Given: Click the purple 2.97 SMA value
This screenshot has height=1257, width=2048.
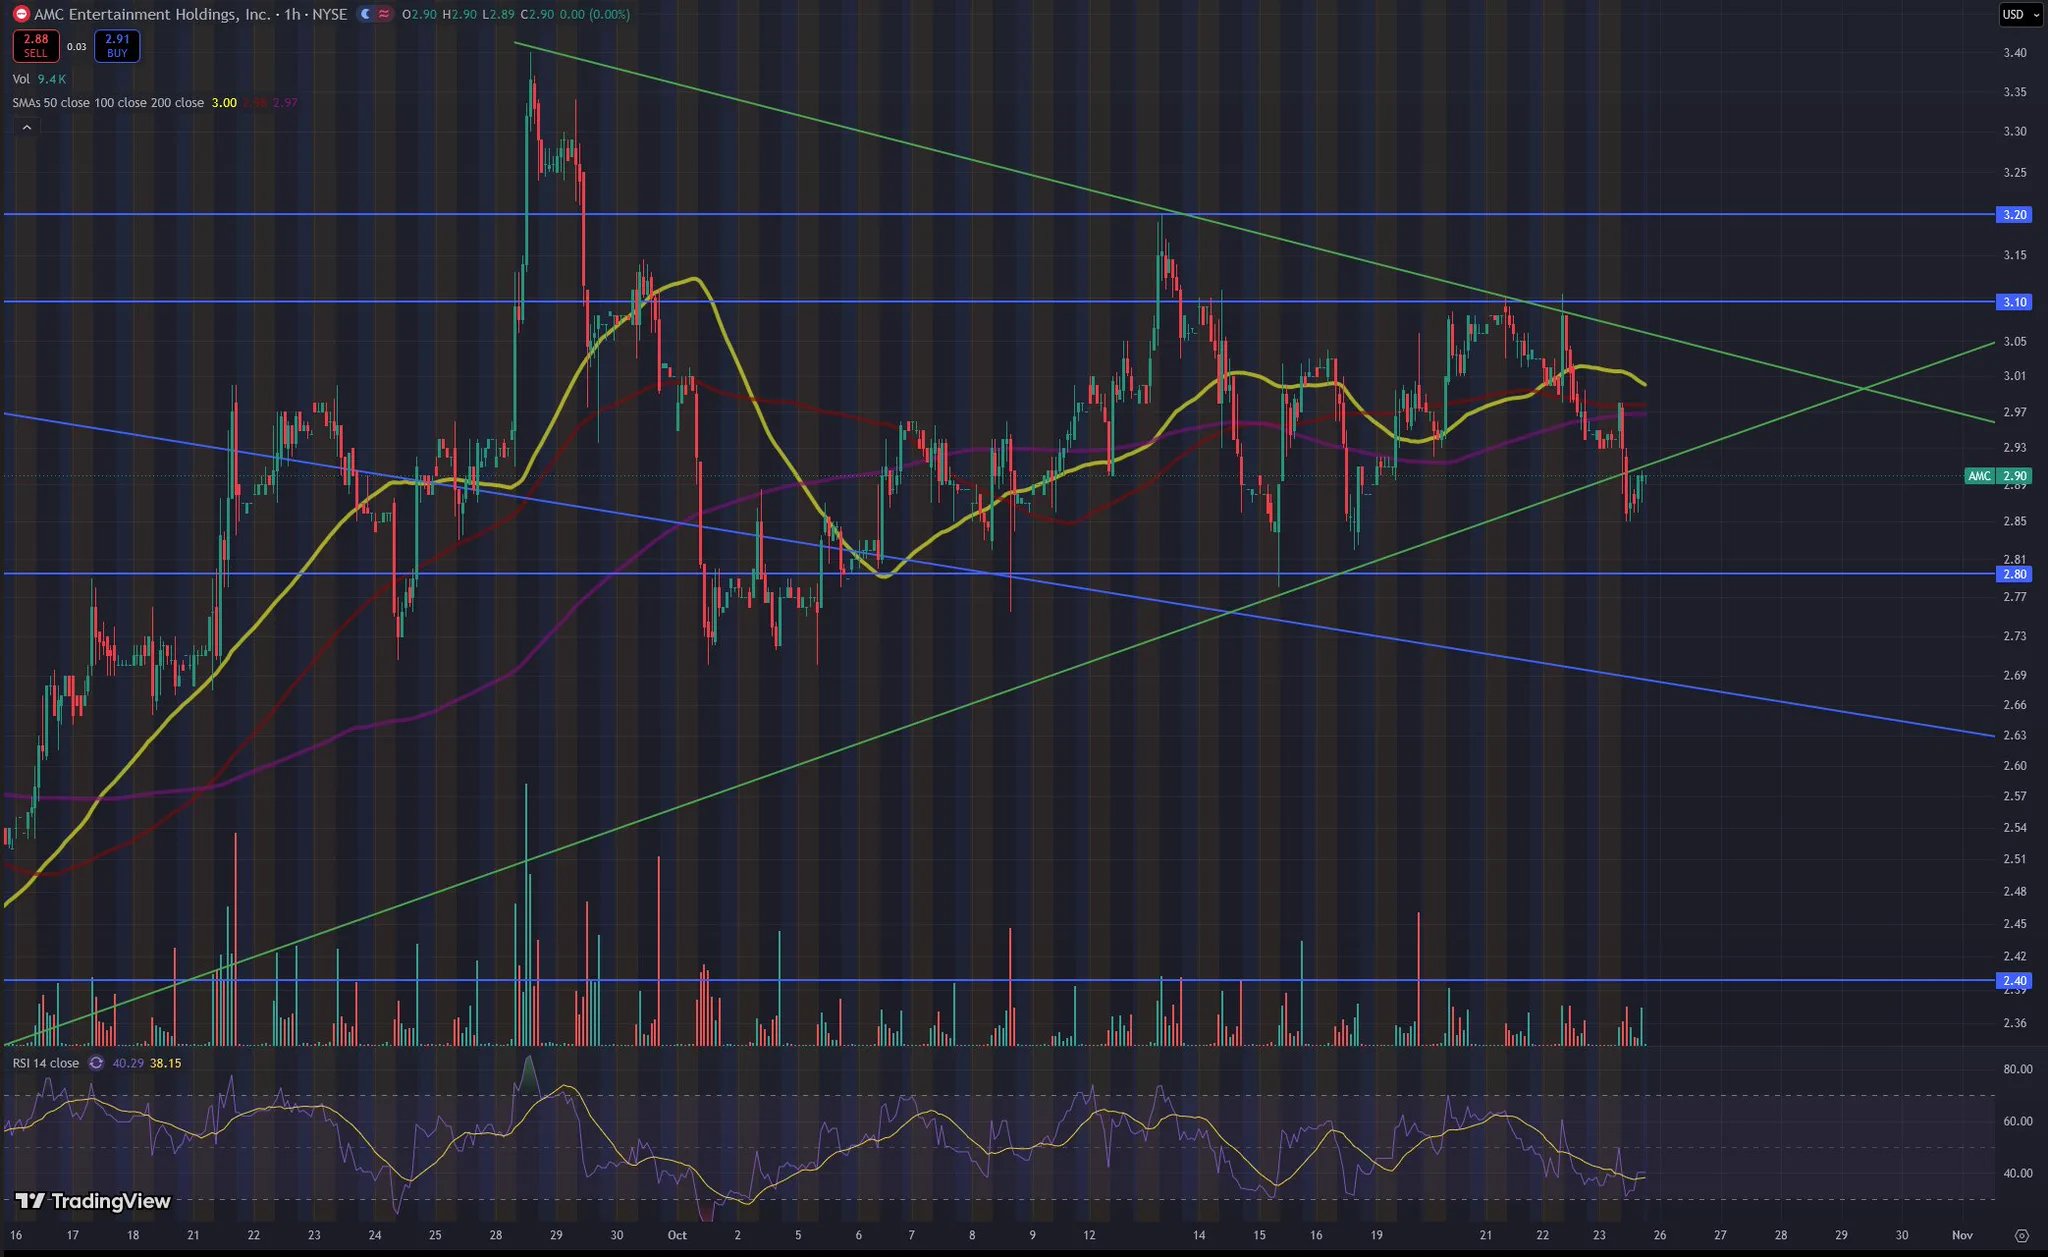Looking at the screenshot, I should pos(285,103).
